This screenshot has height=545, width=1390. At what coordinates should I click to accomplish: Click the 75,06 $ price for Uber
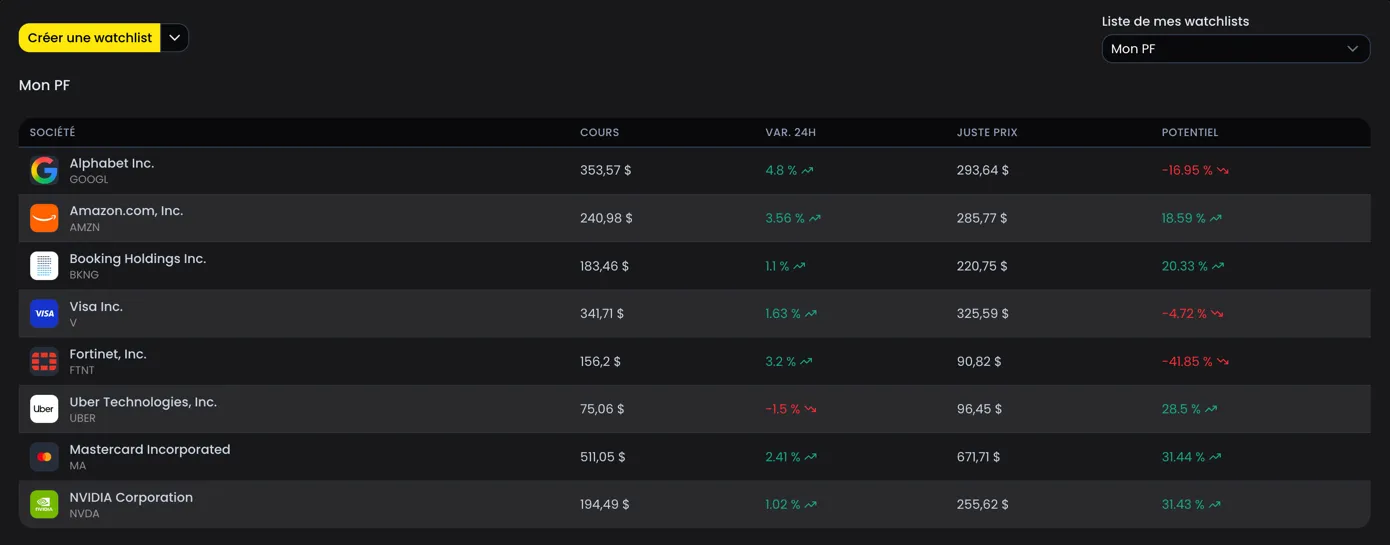(602, 409)
